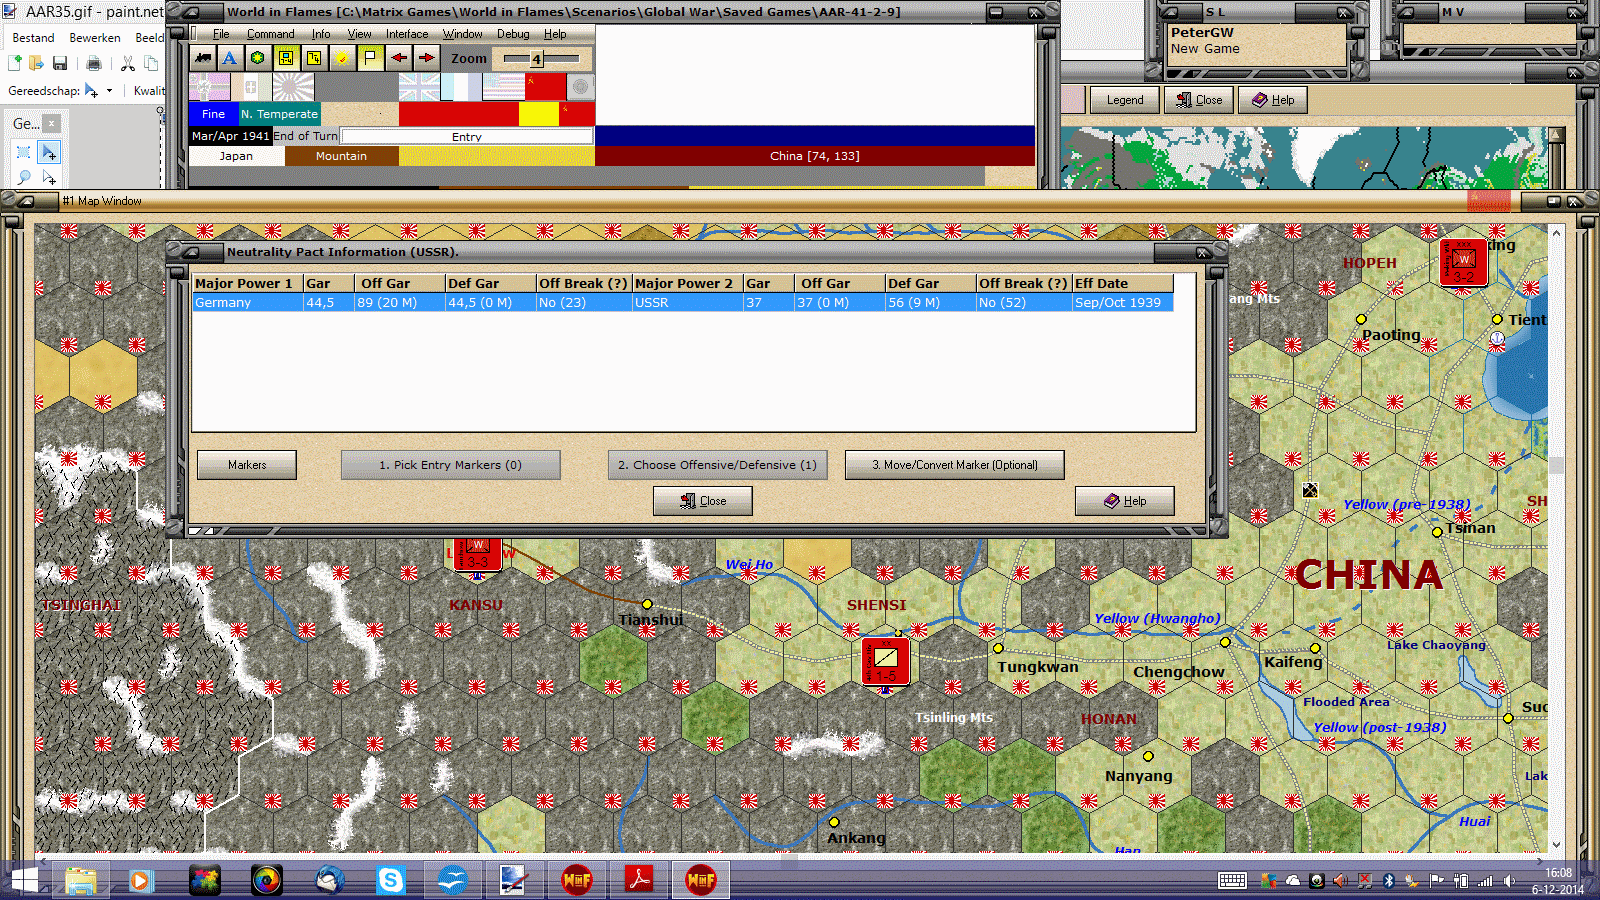Click the Zoom slider track

[x=541, y=59]
